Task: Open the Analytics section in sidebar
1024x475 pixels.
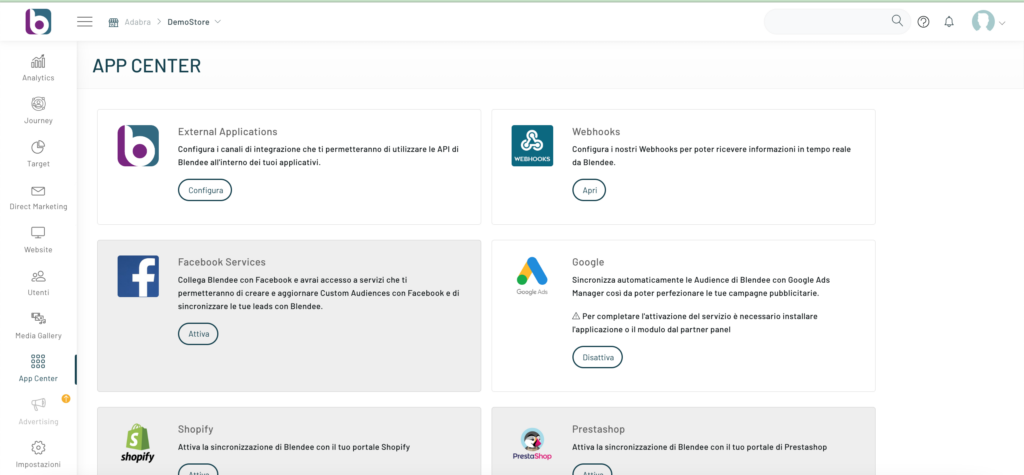Action: 38,67
